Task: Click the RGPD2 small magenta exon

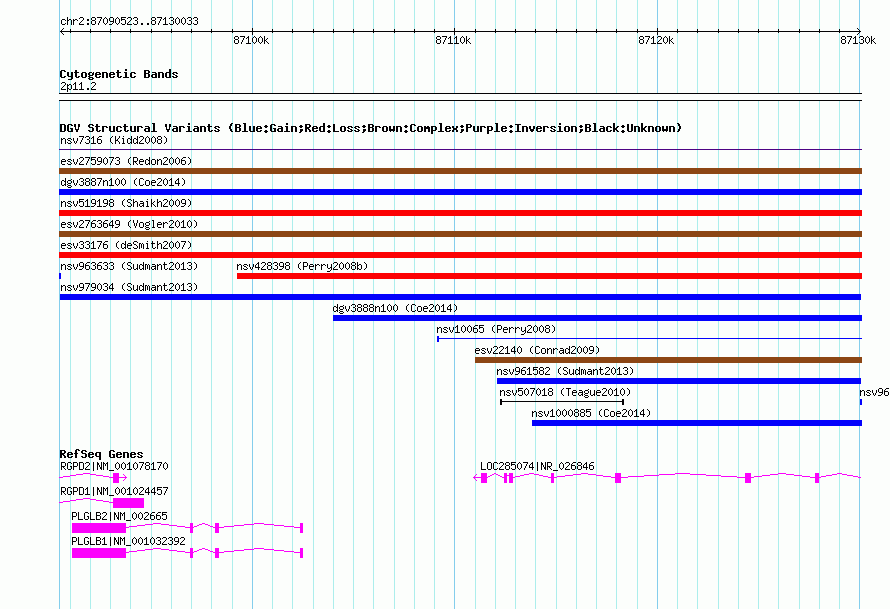Action: point(116,478)
